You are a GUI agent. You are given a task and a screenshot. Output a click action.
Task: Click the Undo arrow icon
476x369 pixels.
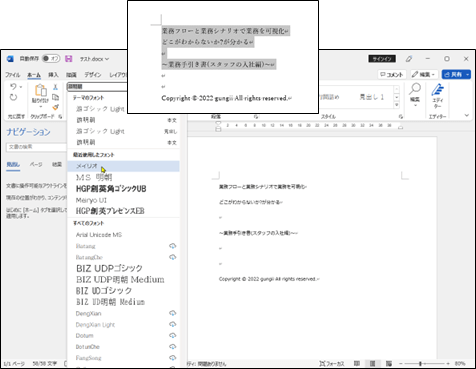coord(13,87)
